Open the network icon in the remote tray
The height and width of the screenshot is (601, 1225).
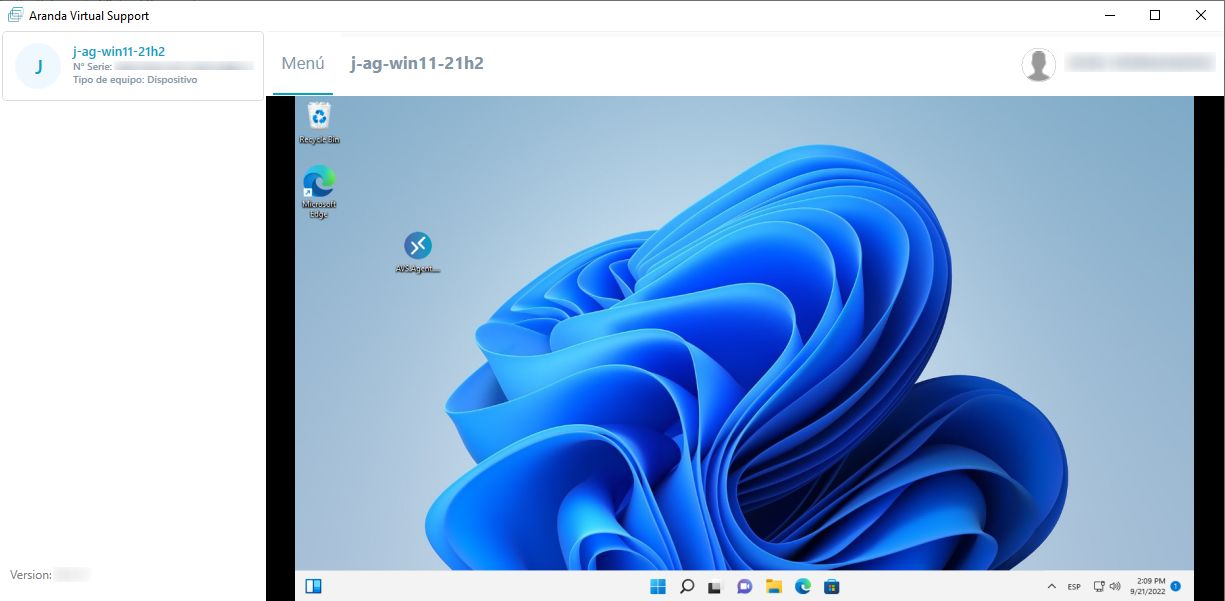pos(1099,587)
